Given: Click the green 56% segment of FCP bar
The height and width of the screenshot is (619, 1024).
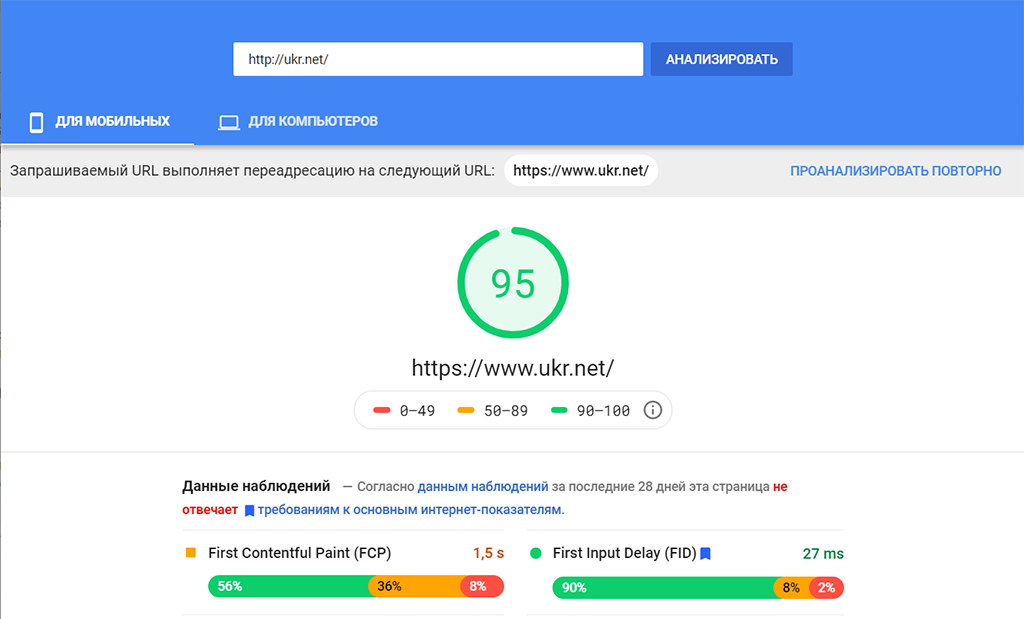Looking at the screenshot, I should click(x=287, y=587).
